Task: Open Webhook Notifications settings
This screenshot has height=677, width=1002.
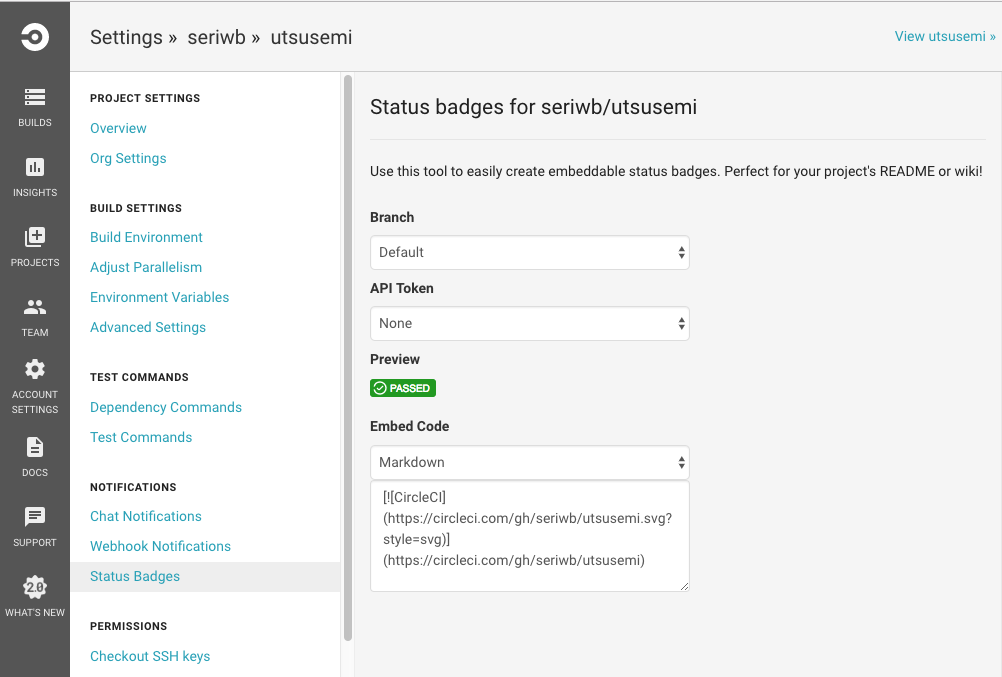Action: tap(160, 547)
